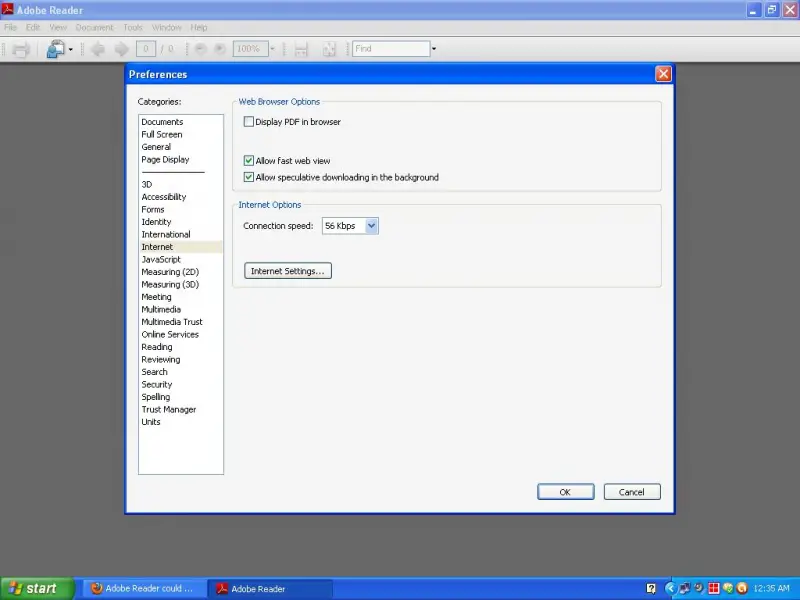Viewport: 800px width, 600px height.
Task: Click the Find search box
Action: click(391, 49)
